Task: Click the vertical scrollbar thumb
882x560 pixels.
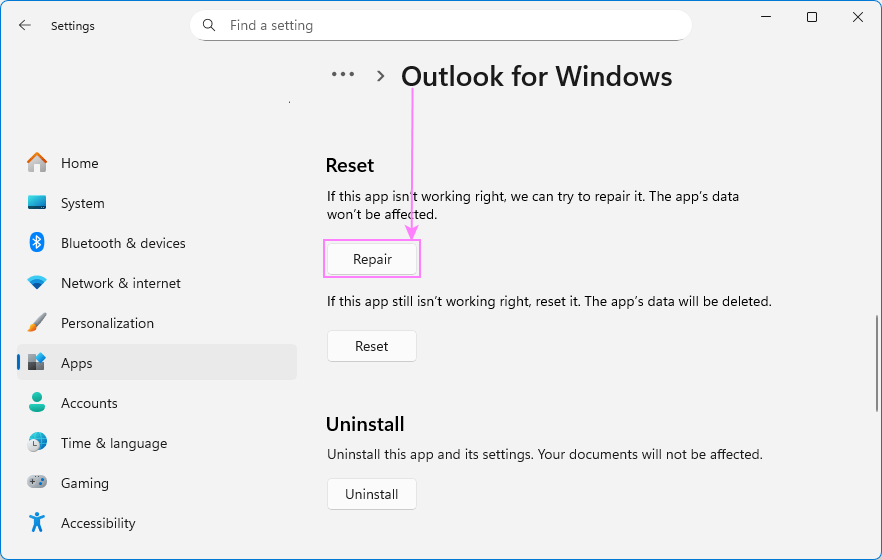Action: [876, 364]
